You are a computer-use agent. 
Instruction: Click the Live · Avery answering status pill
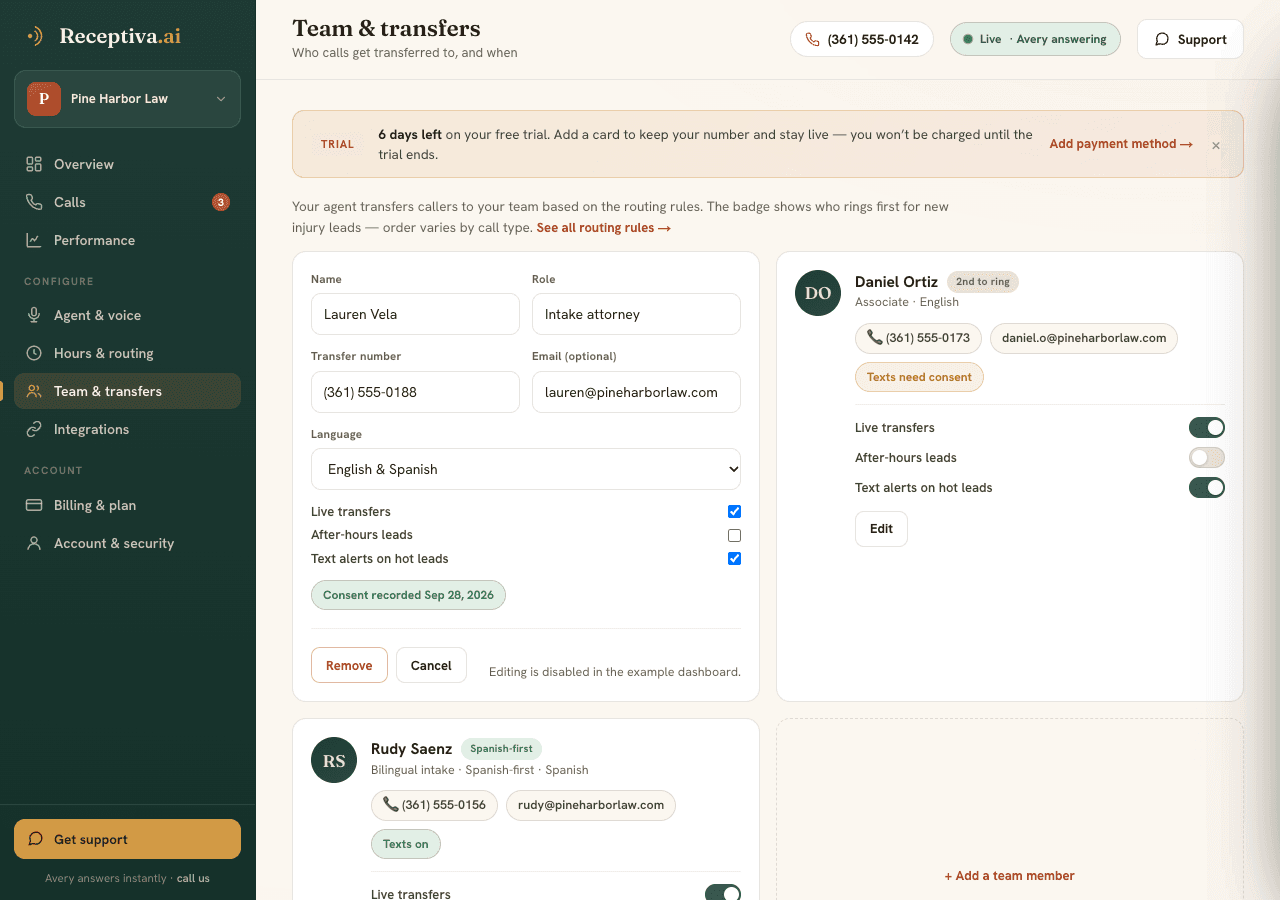(x=1035, y=39)
